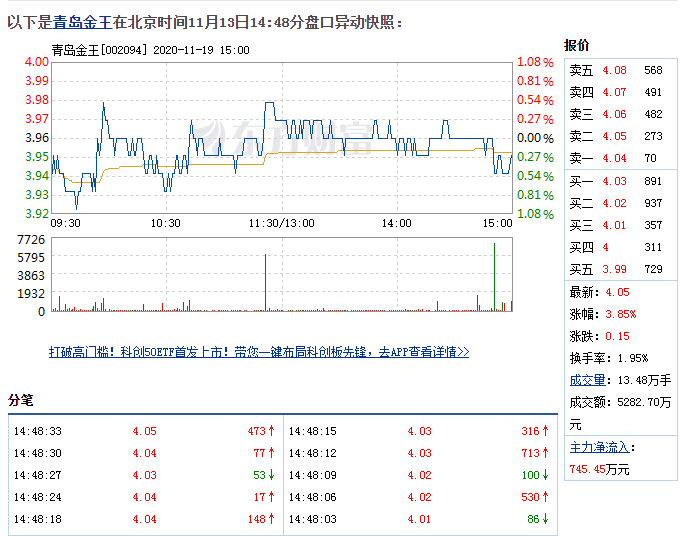Image resolution: width=683 pixels, height=537 pixels.
Task: Open the 科创50ETF promotional link
Action: pos(259,352)
